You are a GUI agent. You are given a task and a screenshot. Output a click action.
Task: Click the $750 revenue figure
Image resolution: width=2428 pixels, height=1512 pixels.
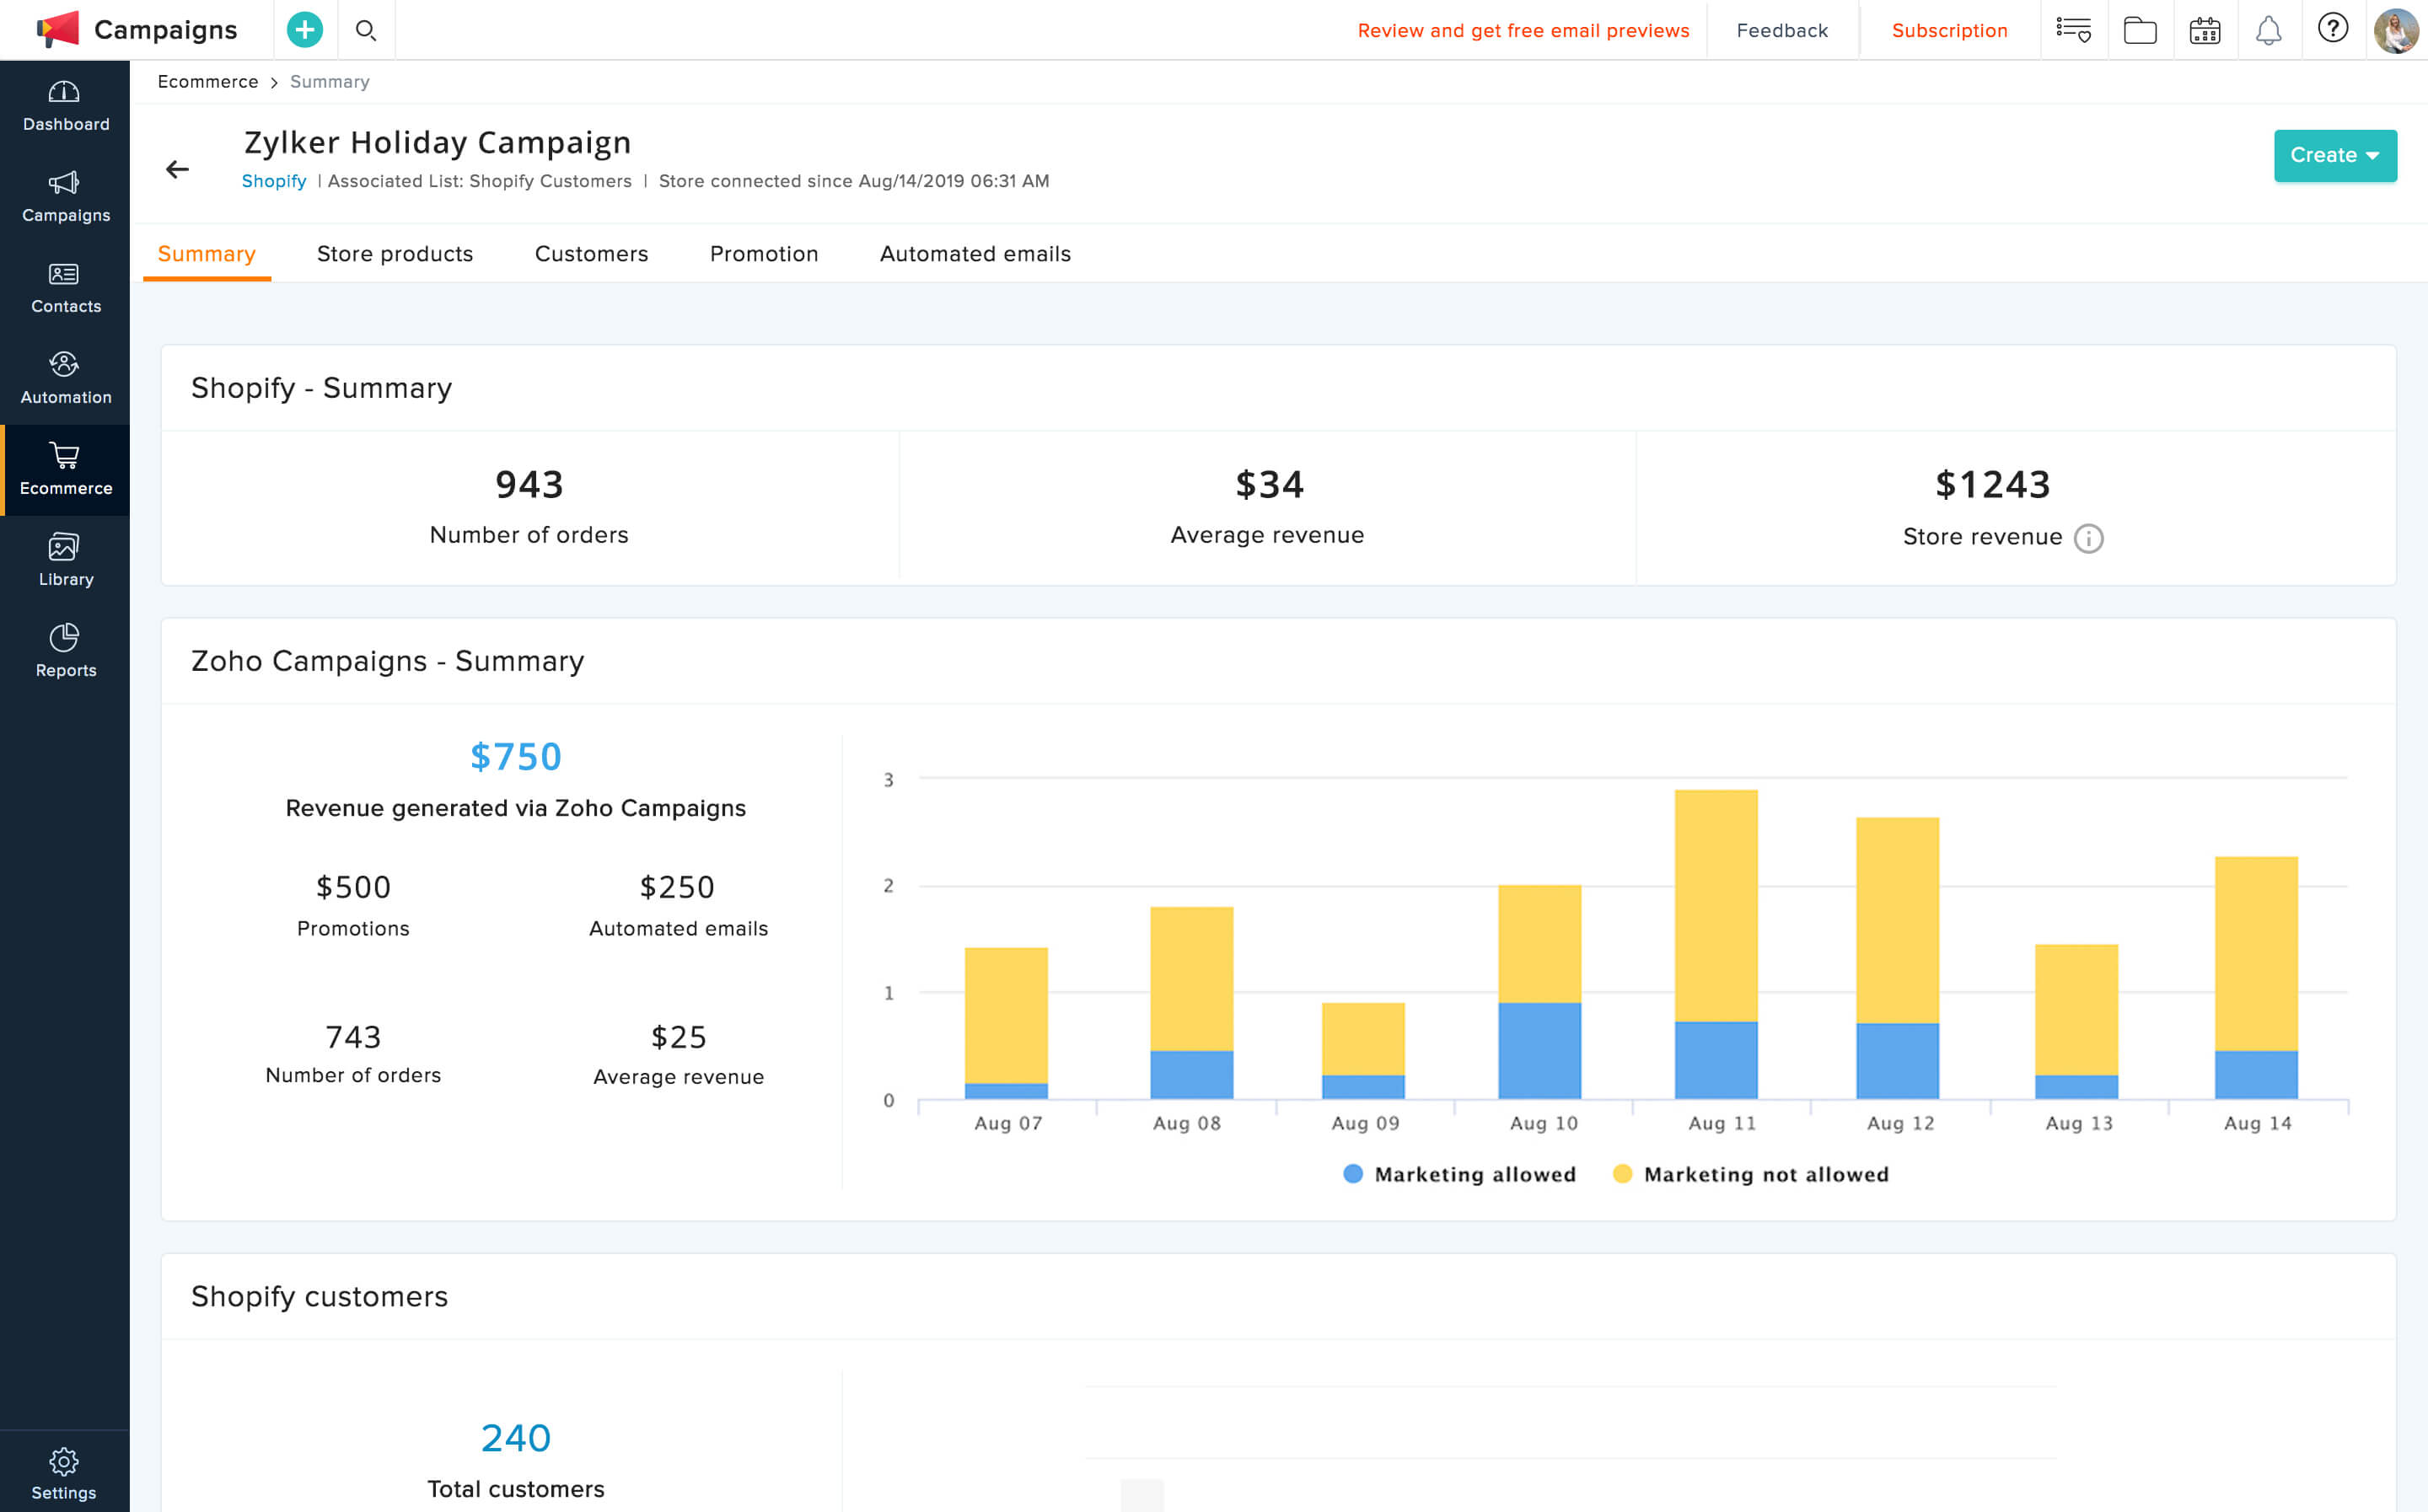point(516,757)
